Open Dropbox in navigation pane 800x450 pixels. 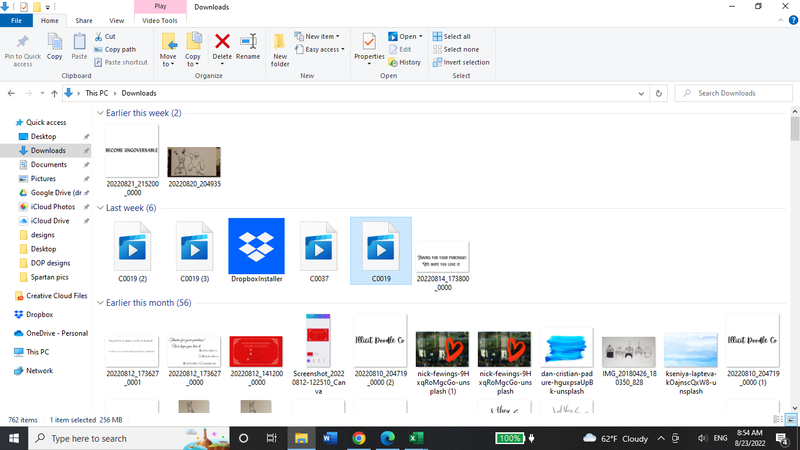[x=39, y=315]
